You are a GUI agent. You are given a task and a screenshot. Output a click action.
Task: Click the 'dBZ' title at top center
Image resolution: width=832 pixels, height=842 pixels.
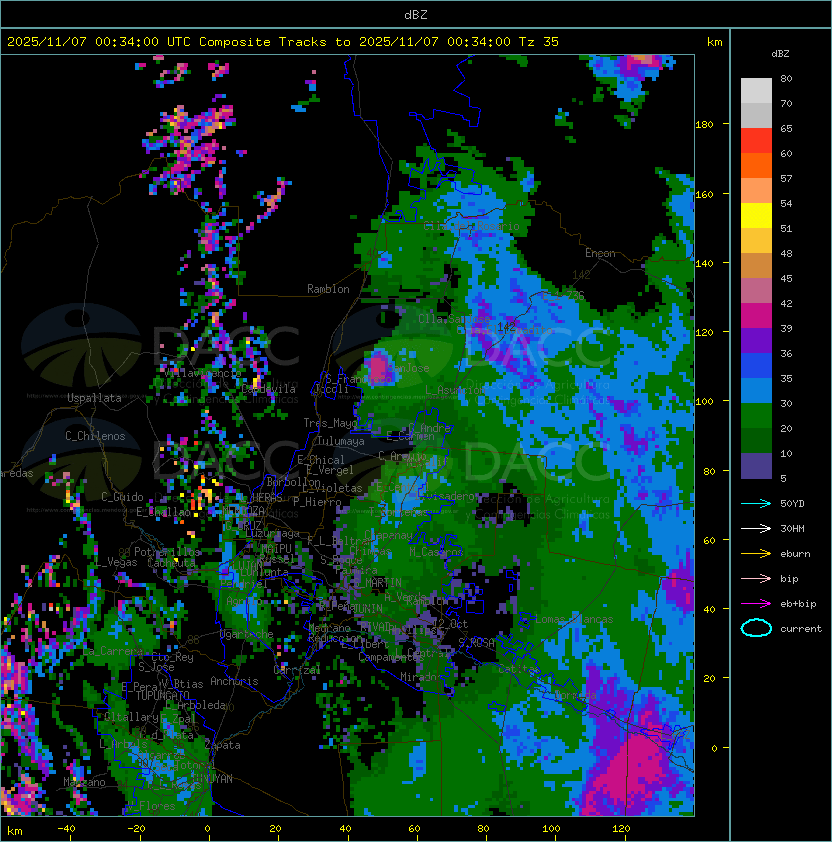(x=416, y=14)
